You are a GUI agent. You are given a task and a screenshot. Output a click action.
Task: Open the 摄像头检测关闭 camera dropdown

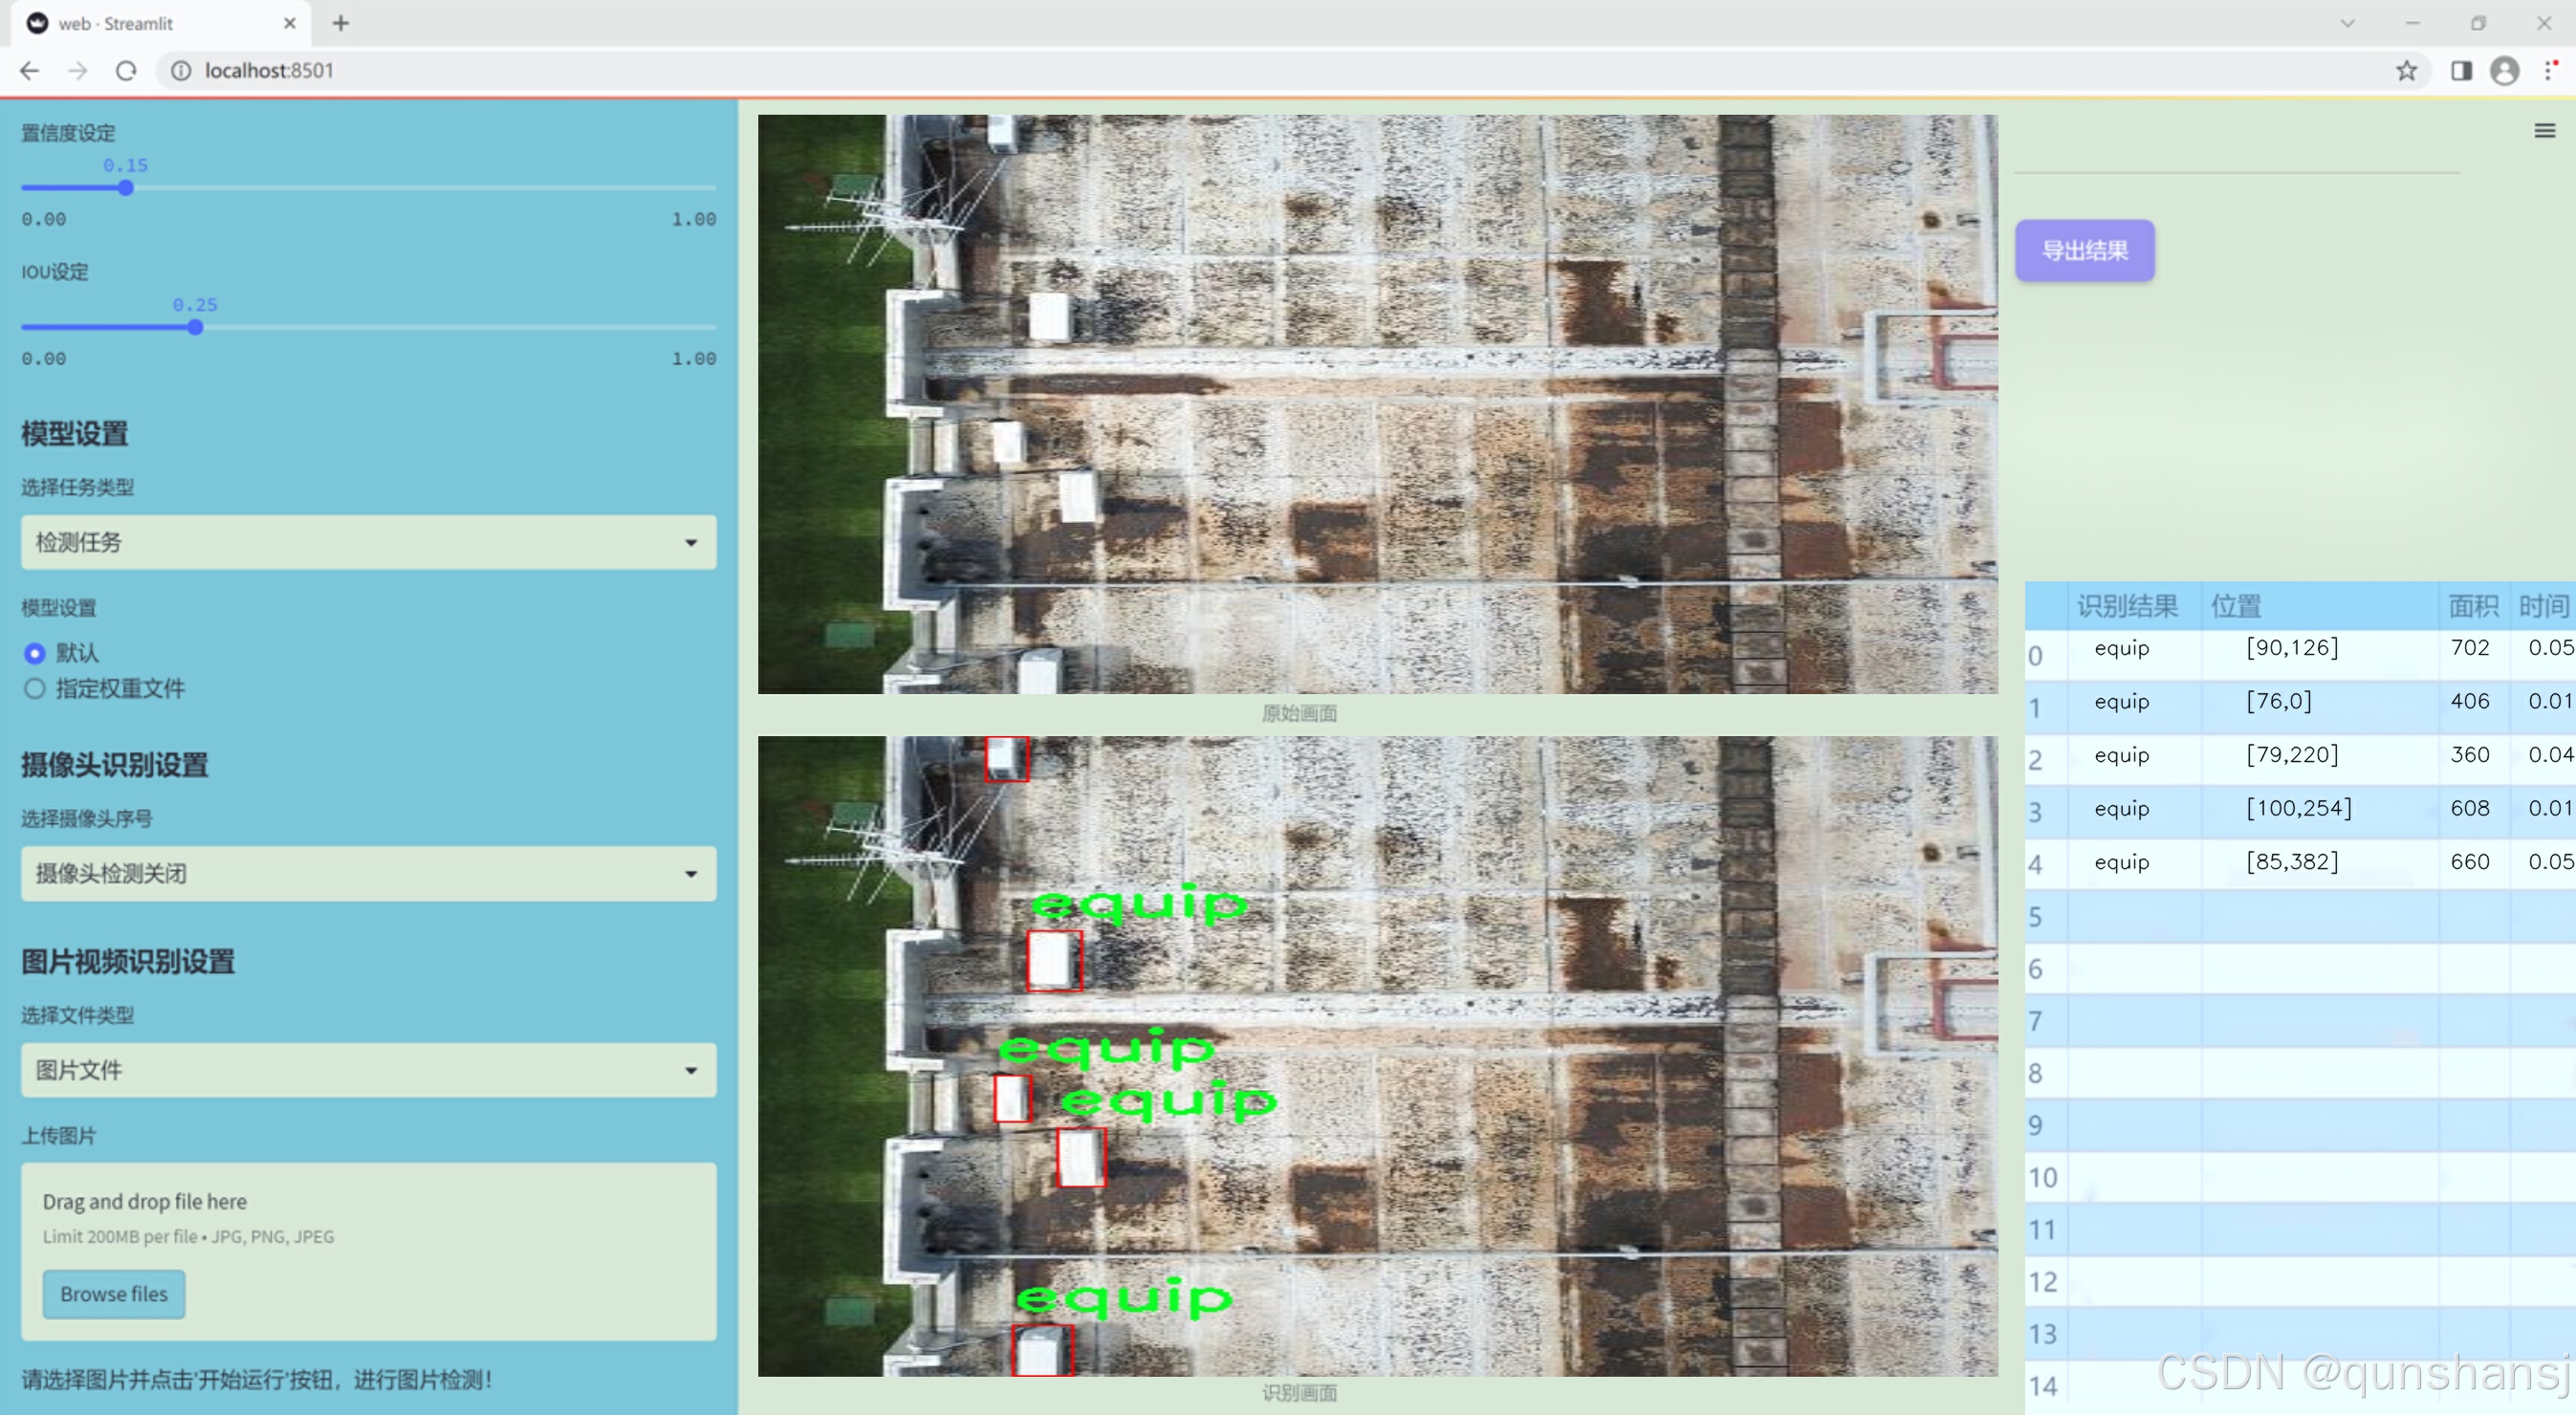[368, 873]
